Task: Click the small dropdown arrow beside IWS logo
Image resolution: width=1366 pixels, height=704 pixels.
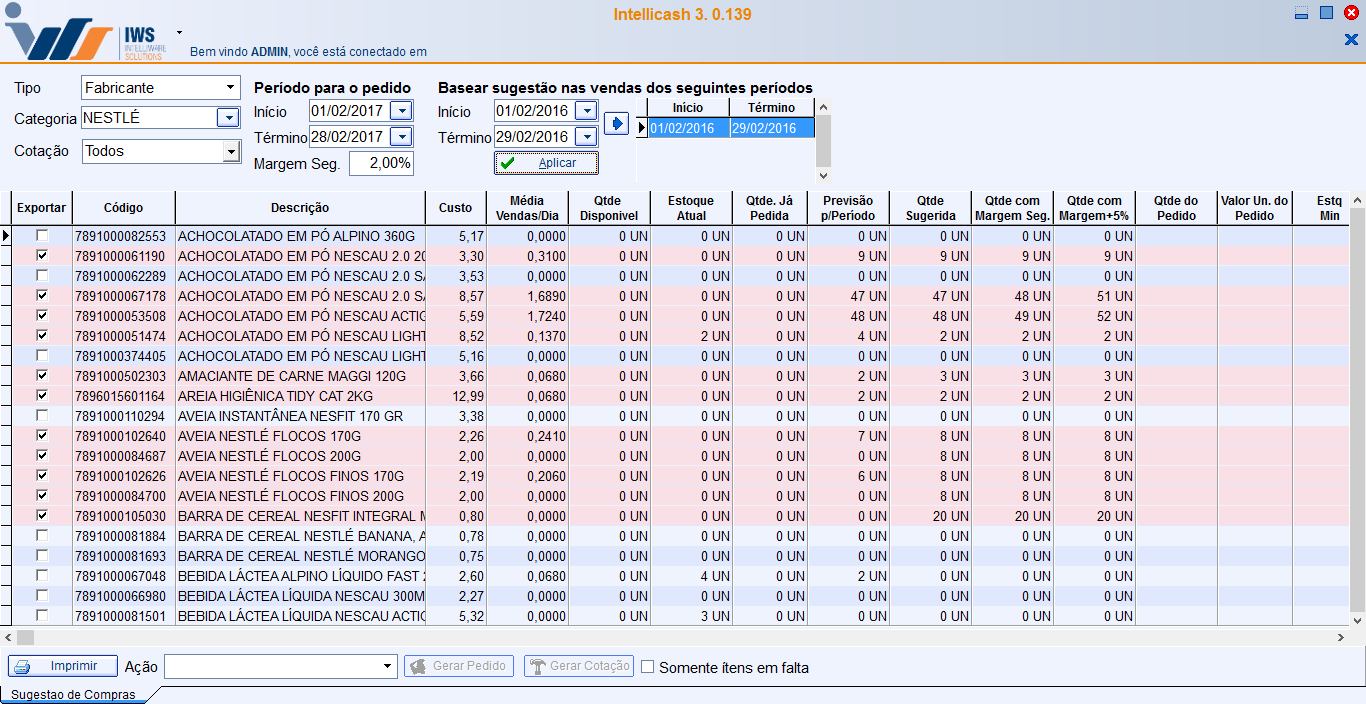Action: tap(179, 32)
